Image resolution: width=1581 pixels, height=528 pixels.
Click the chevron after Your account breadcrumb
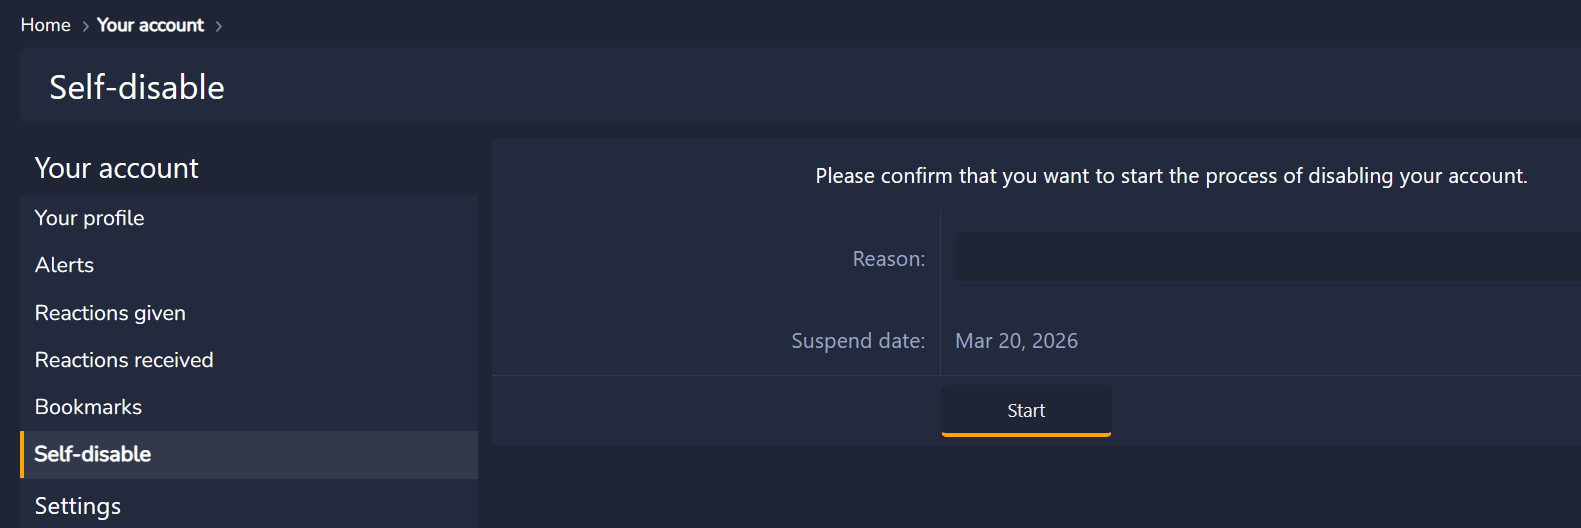tap(219, 26)
